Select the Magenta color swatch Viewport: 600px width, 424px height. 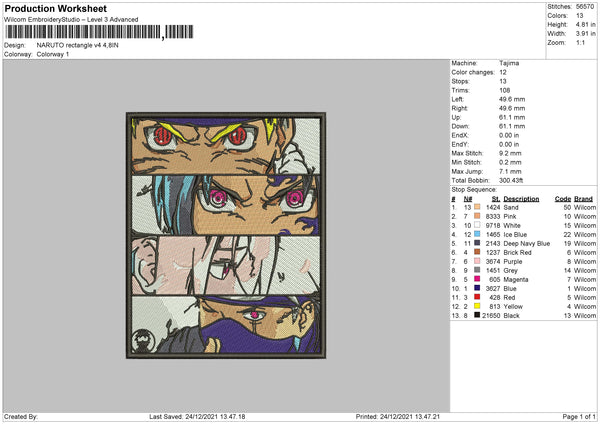pyautogui.click(x=477, y=279)
